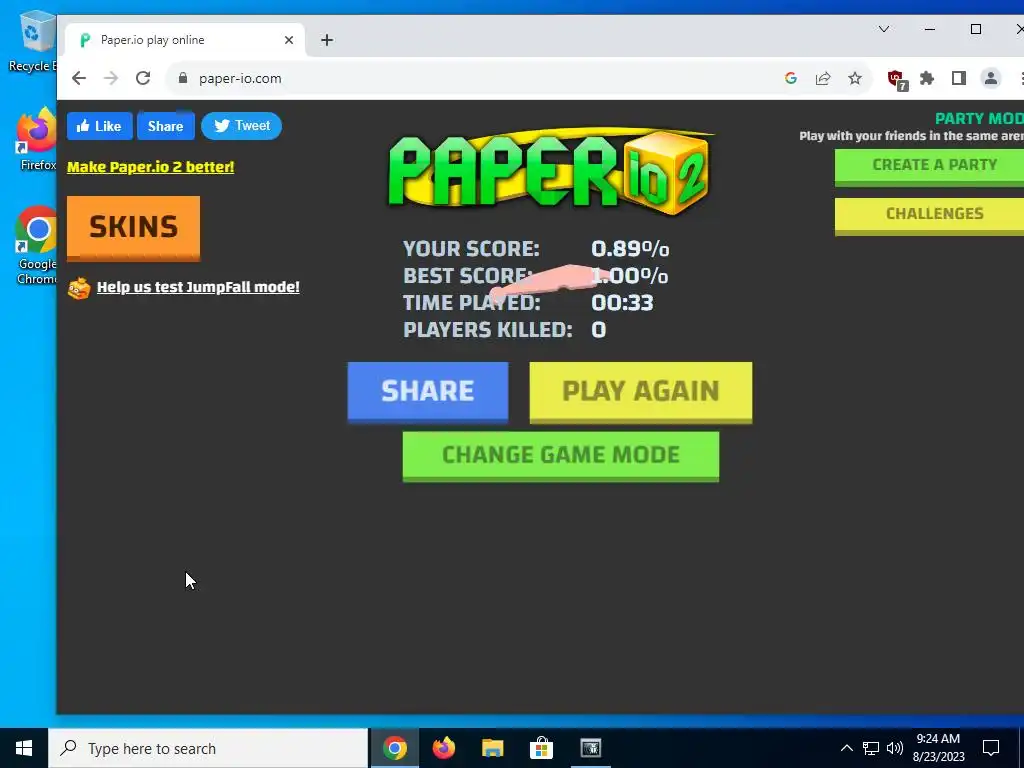1024x768 pixels.
Task: Open the notification center icon
Action: [991, 748]
